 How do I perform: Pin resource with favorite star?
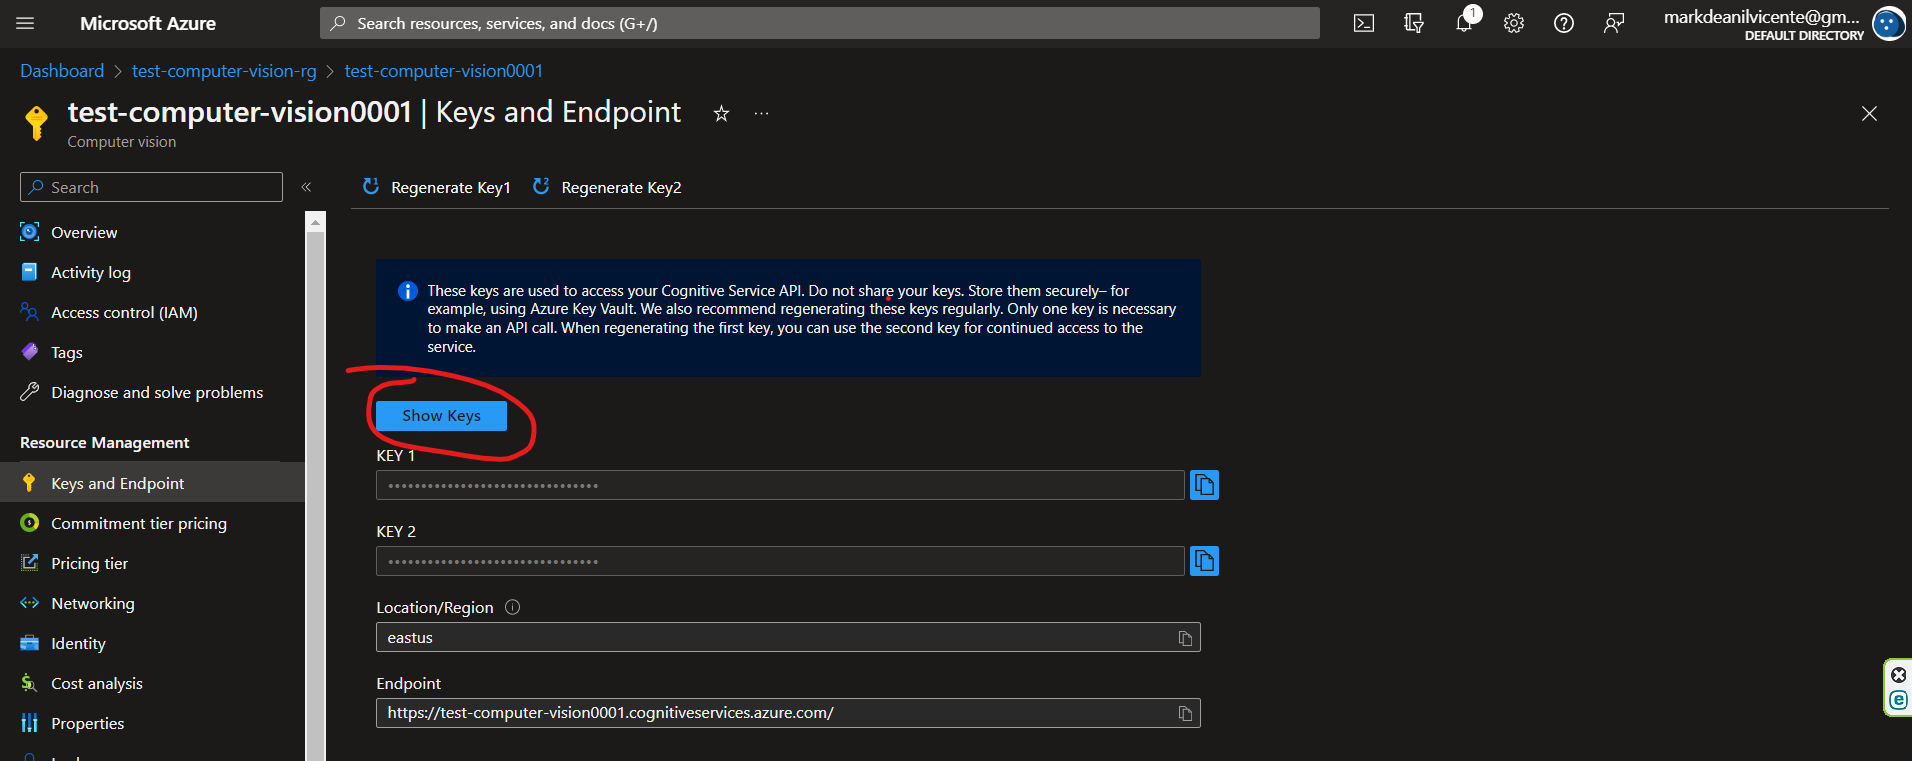click(x=721, y=114)
